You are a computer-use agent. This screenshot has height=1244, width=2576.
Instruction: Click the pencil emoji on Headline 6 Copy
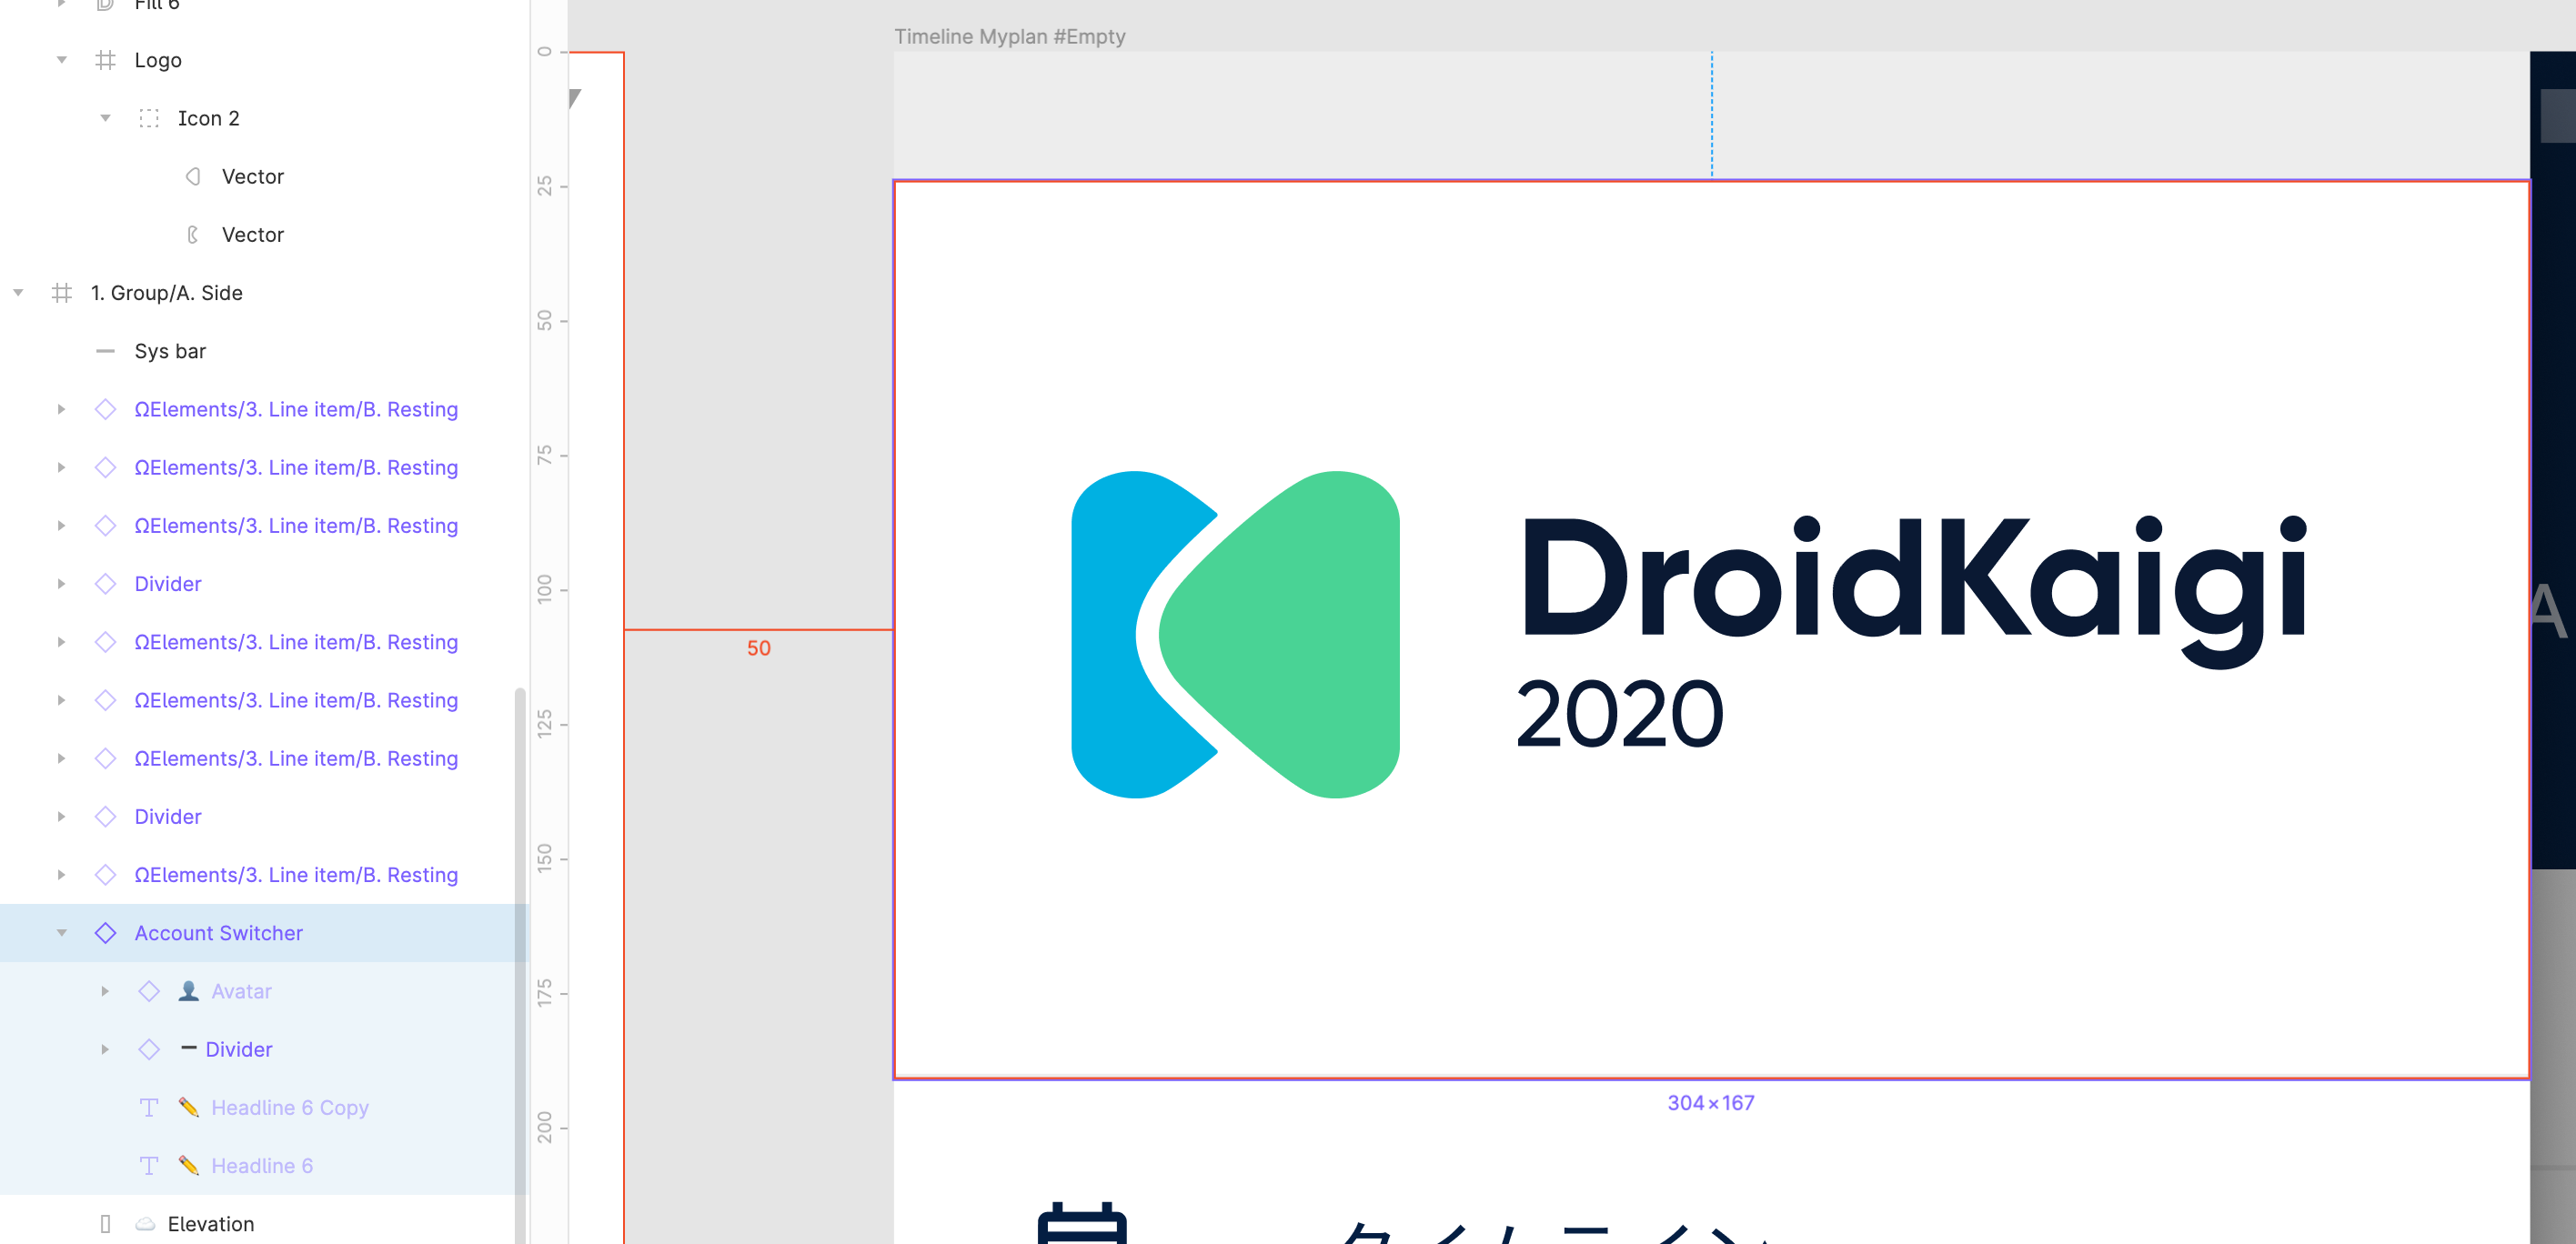pyautogui.click(x=188, y=1107)
